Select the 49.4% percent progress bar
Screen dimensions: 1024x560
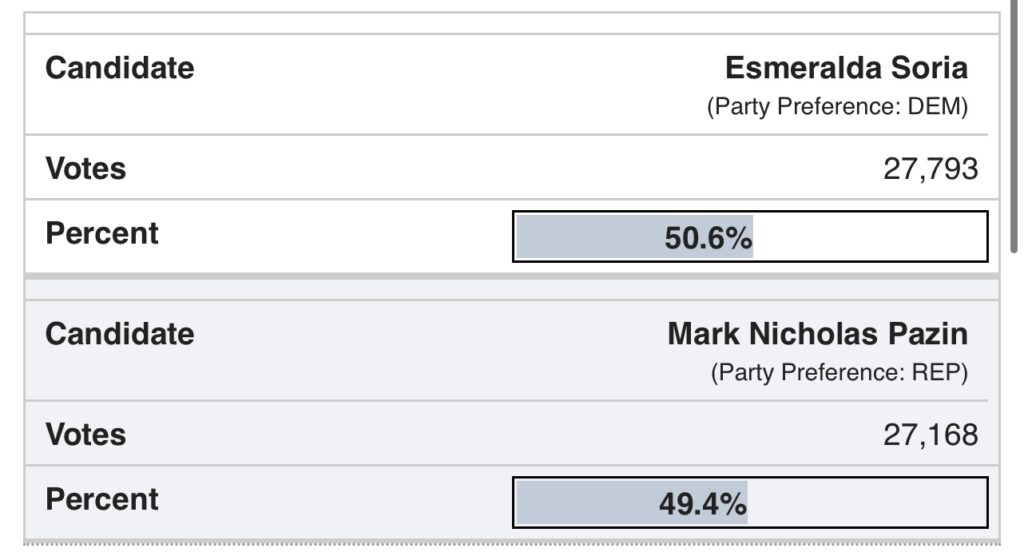pos(750,503)
